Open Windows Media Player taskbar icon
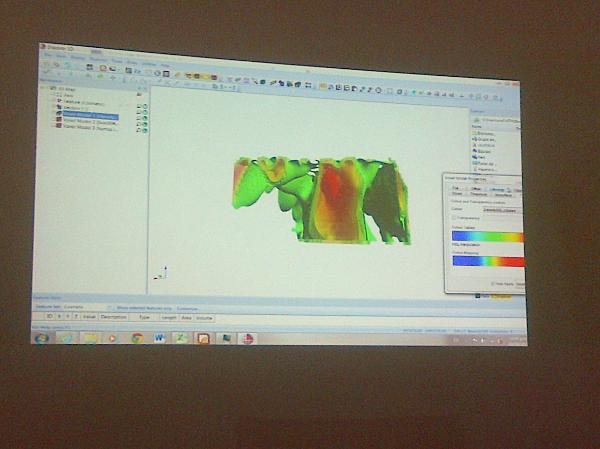 pos(112,338)
